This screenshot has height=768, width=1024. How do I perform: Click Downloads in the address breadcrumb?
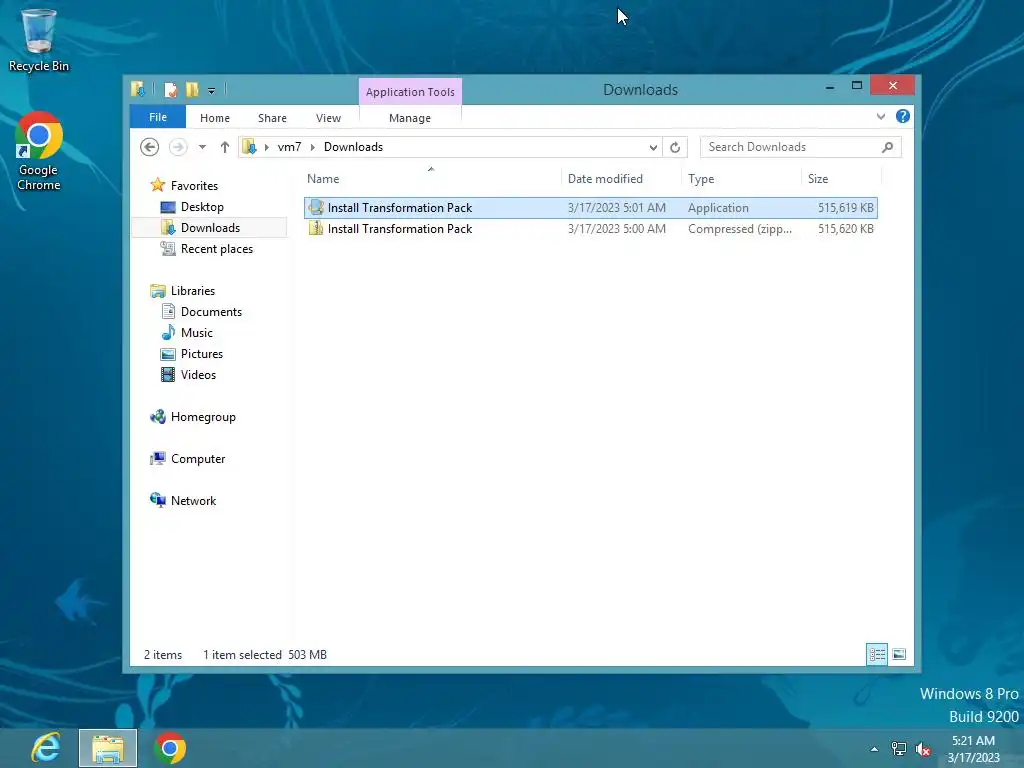pos(353,147)
